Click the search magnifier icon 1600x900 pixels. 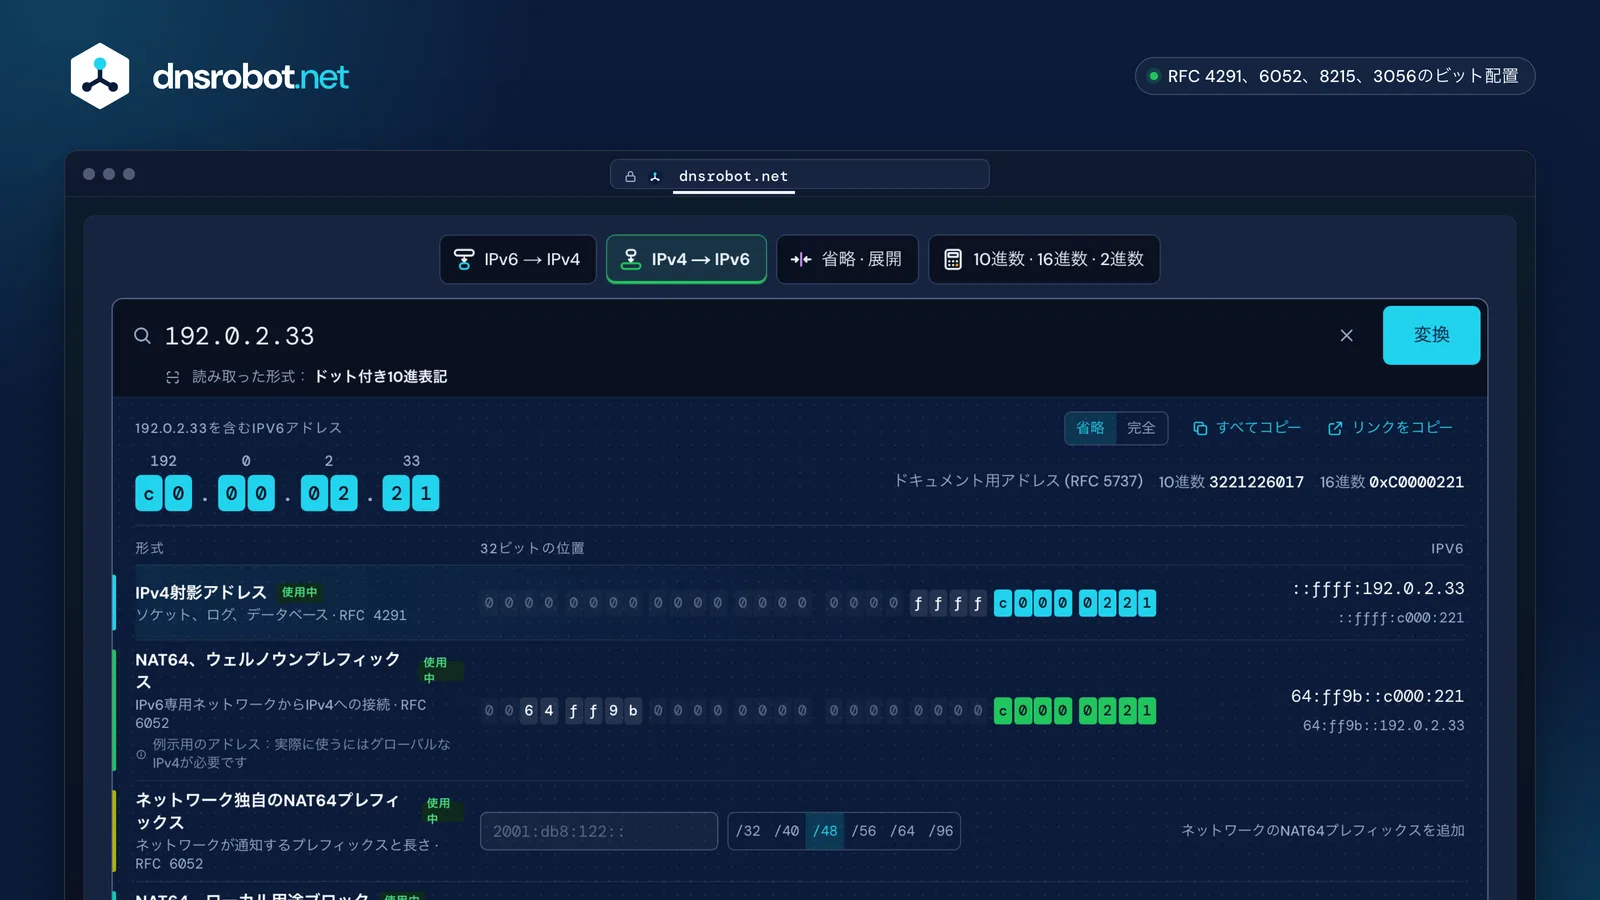pos(143,336)
